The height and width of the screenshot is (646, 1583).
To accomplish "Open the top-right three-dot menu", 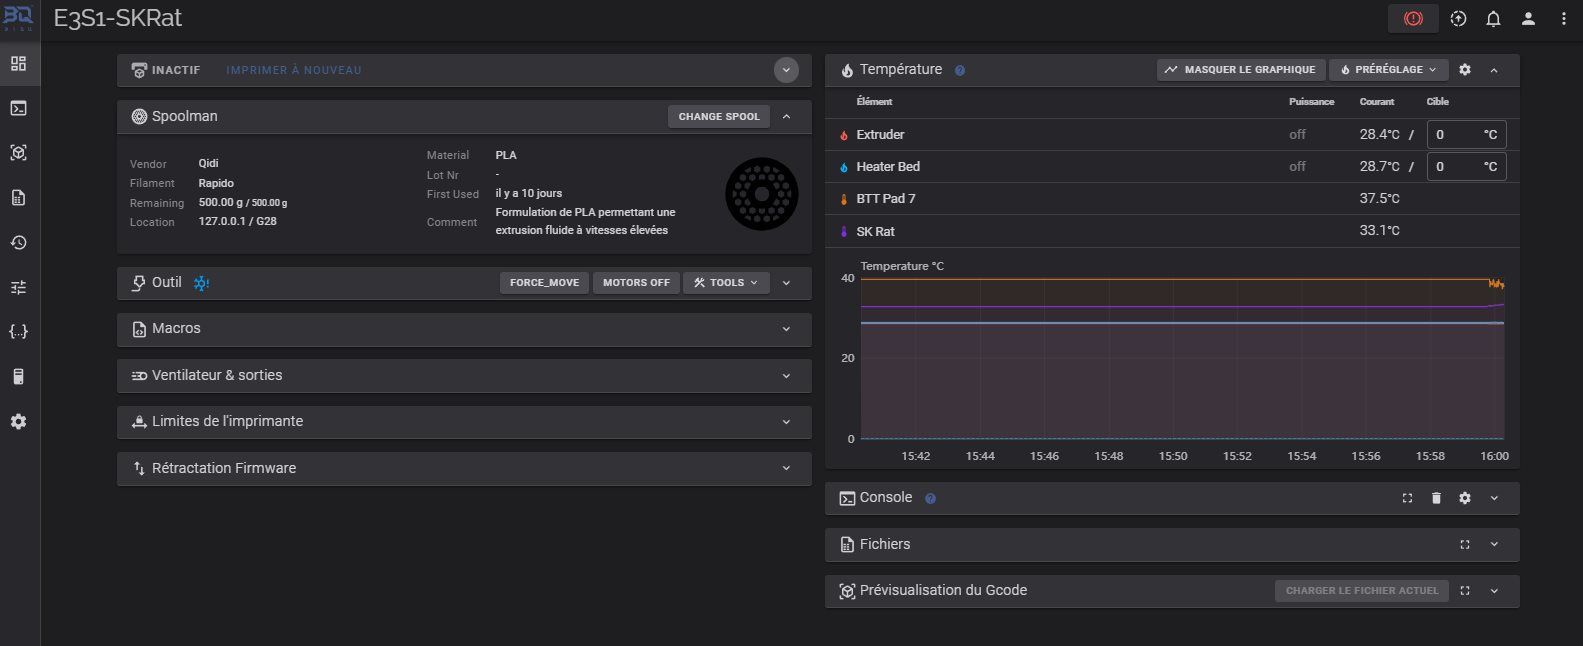I will click(x=1564, y=18).
